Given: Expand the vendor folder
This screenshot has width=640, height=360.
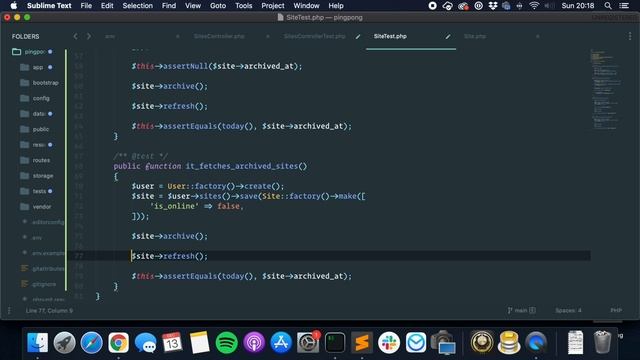Looking at the screenshot, I should pos(36,207).
